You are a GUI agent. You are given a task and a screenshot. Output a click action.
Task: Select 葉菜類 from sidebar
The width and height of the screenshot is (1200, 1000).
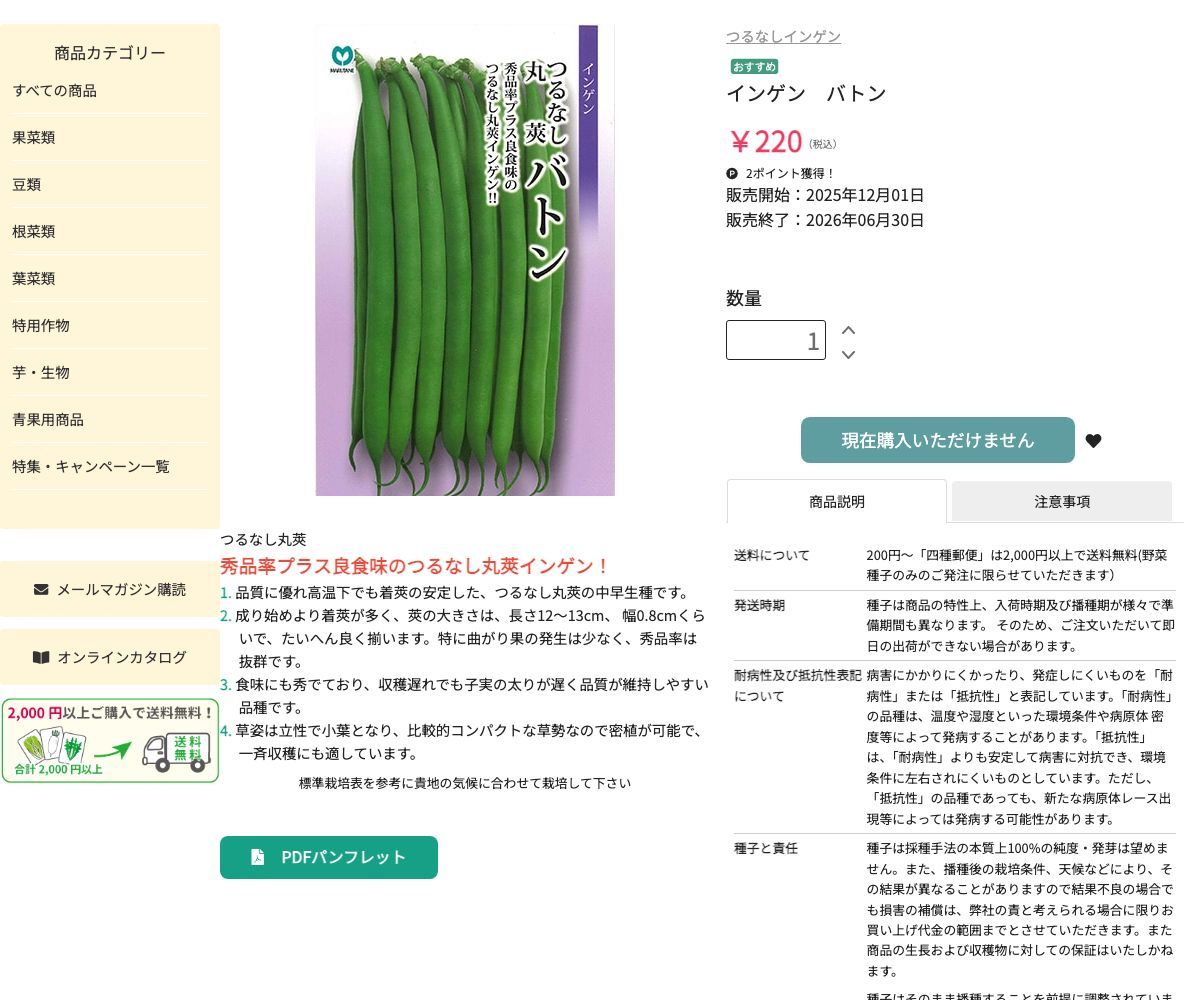34,278
